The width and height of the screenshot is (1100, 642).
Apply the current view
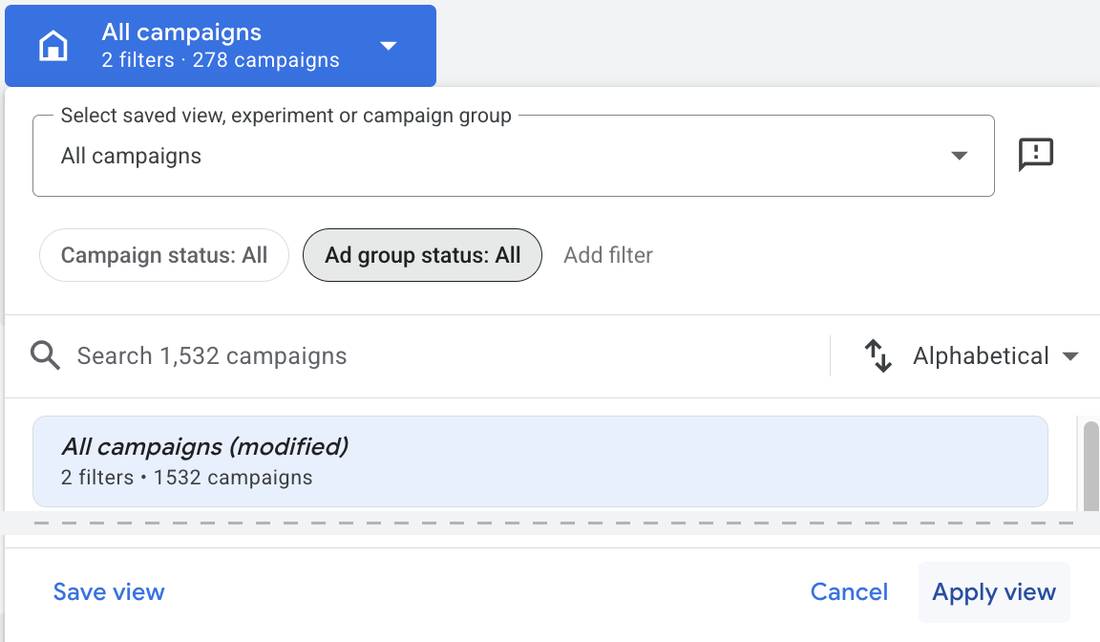coord(993,592)
